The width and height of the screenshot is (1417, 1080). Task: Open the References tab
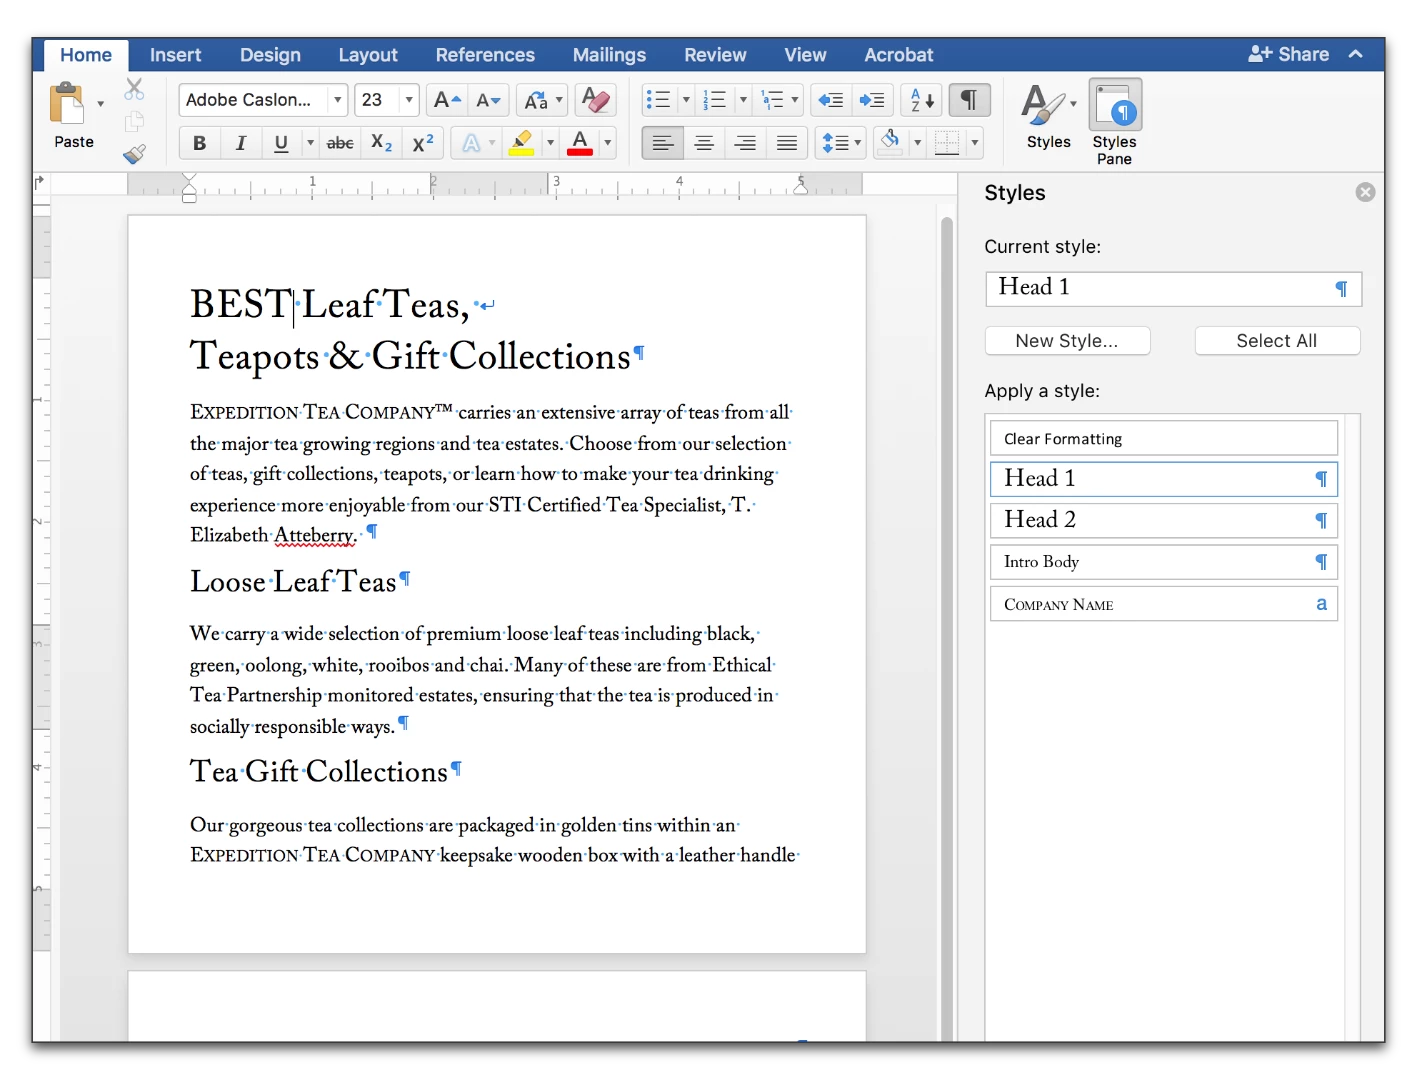click(x=484, y=55)
